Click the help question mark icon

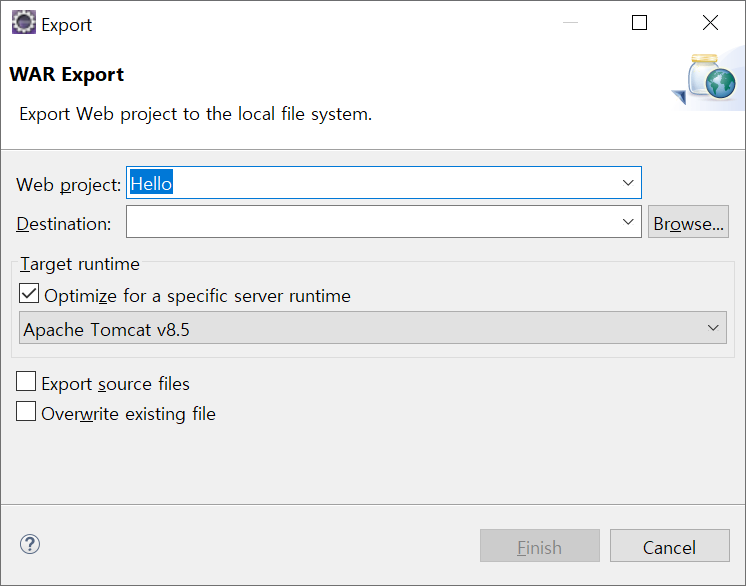[29, 544]
